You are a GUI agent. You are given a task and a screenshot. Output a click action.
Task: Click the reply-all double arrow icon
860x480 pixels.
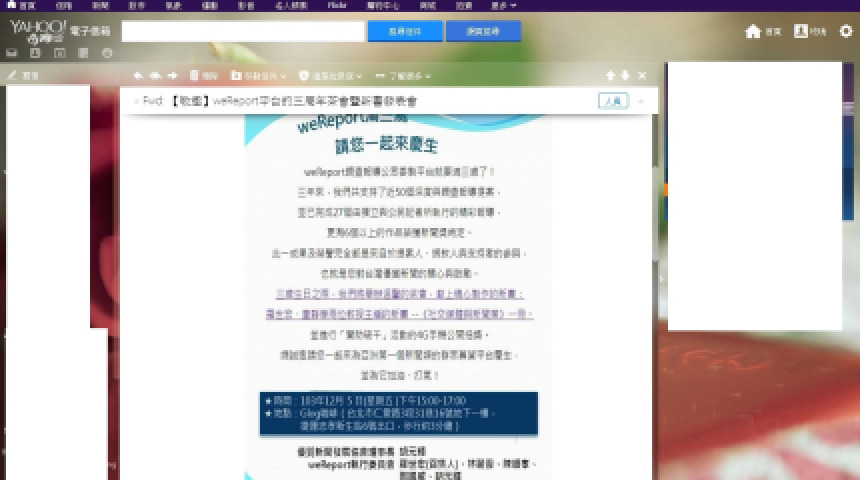click(155, 75)
